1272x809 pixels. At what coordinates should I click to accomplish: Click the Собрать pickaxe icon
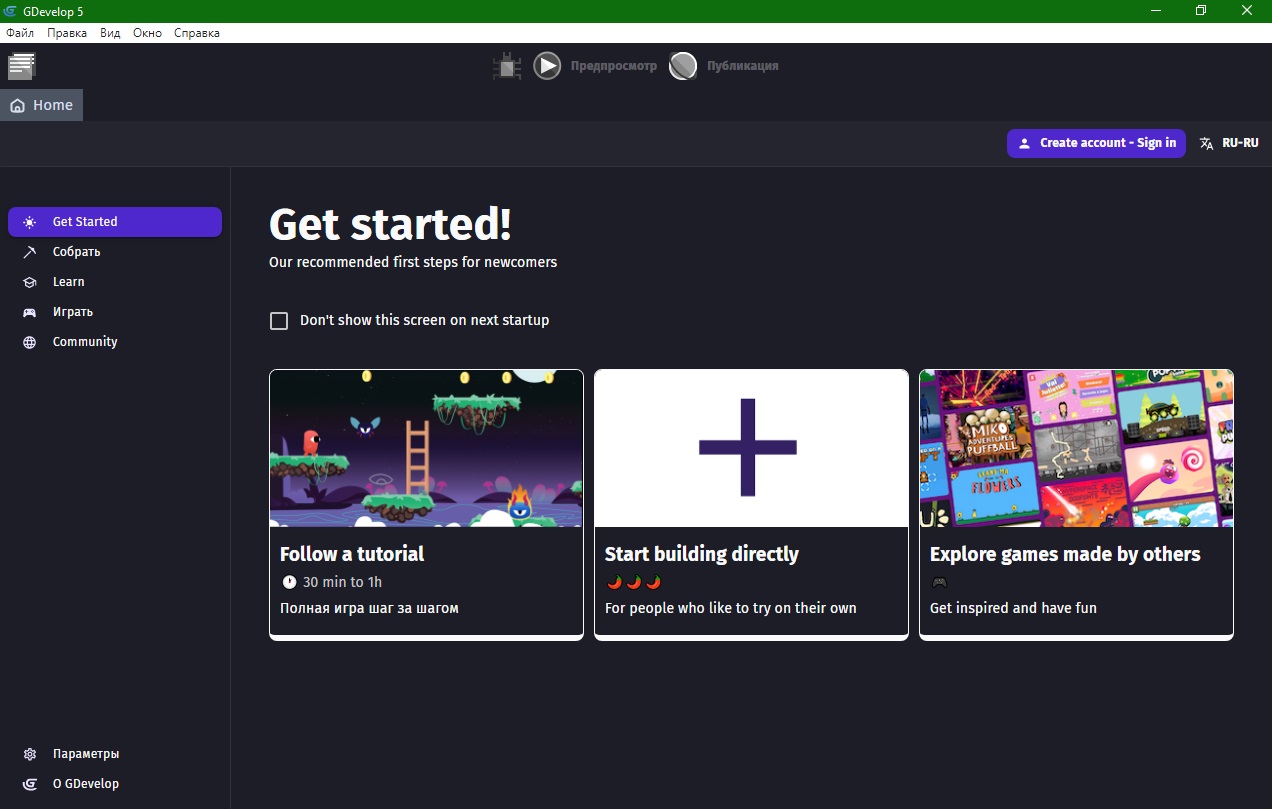(x=30, y=252)
